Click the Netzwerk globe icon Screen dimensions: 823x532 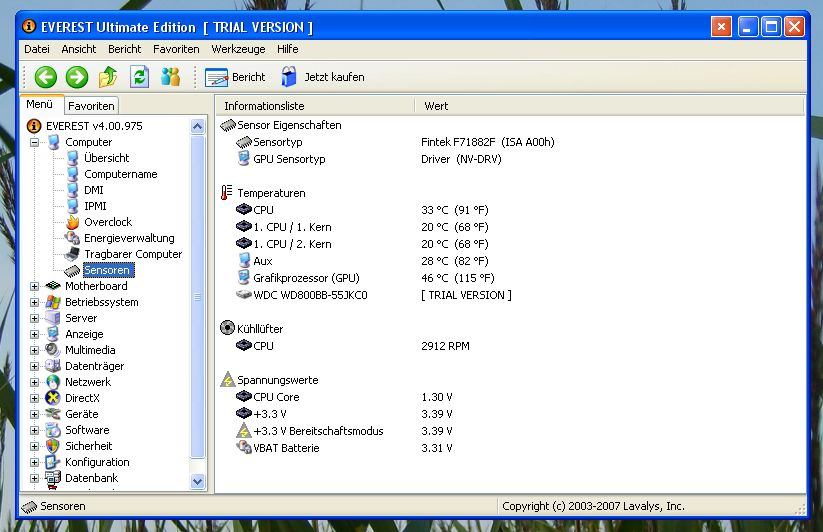tap(53, 382)
